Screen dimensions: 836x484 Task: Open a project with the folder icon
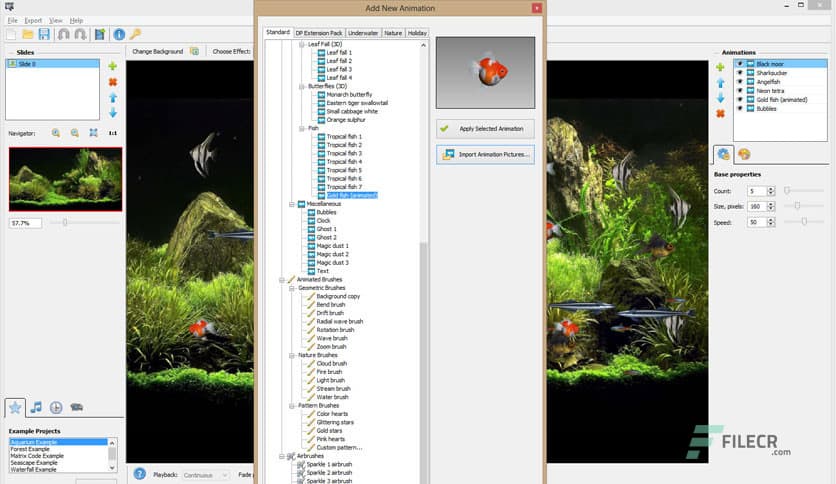pyautogui.click(x=28, y=35)
